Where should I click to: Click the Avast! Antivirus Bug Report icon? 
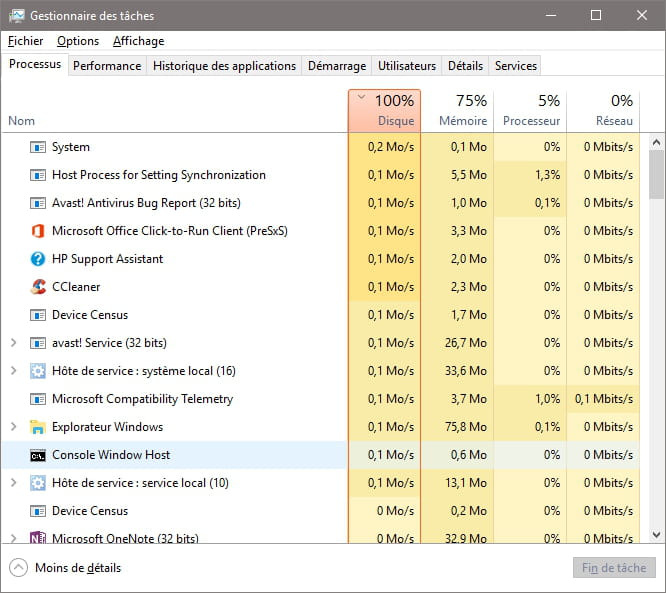coord(38,203)
